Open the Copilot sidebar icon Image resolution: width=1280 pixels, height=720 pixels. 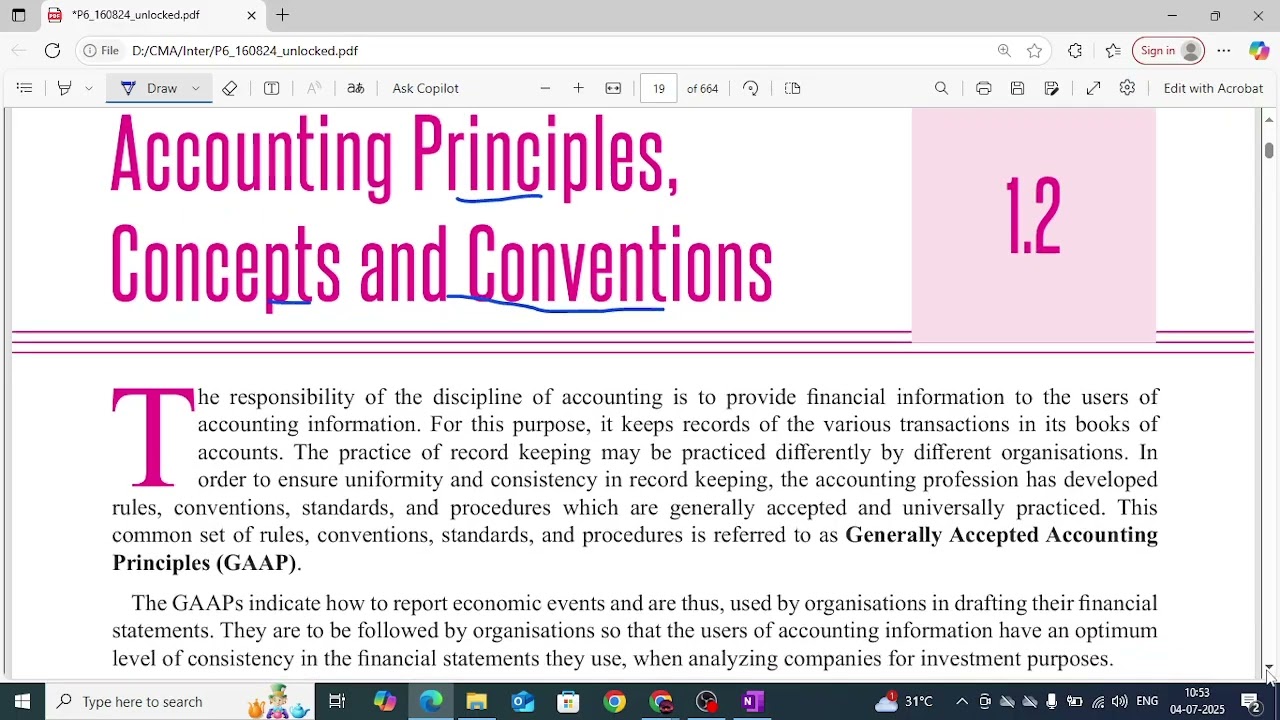coord(1259,50)
